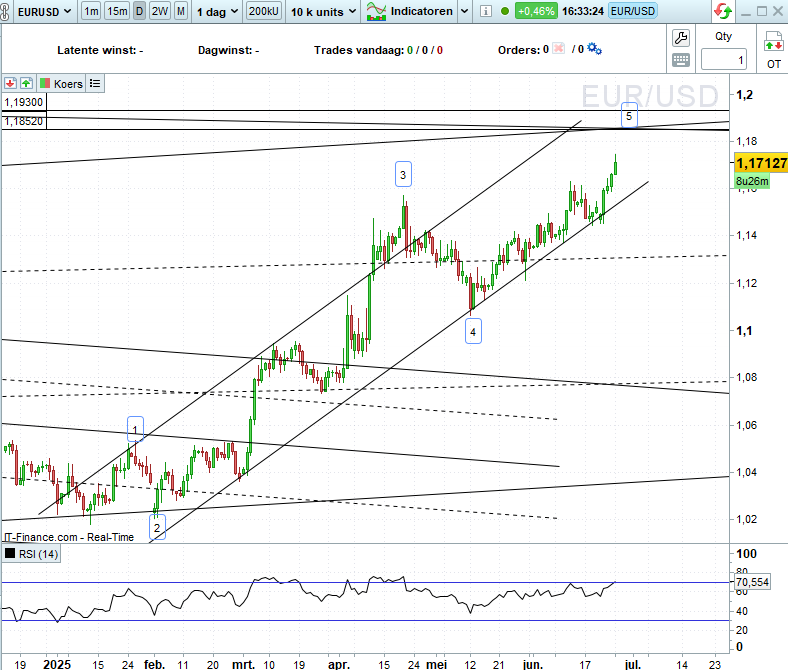Open trading settings wrench icon
Screen dimensions: 788x670
click(681, 38)
